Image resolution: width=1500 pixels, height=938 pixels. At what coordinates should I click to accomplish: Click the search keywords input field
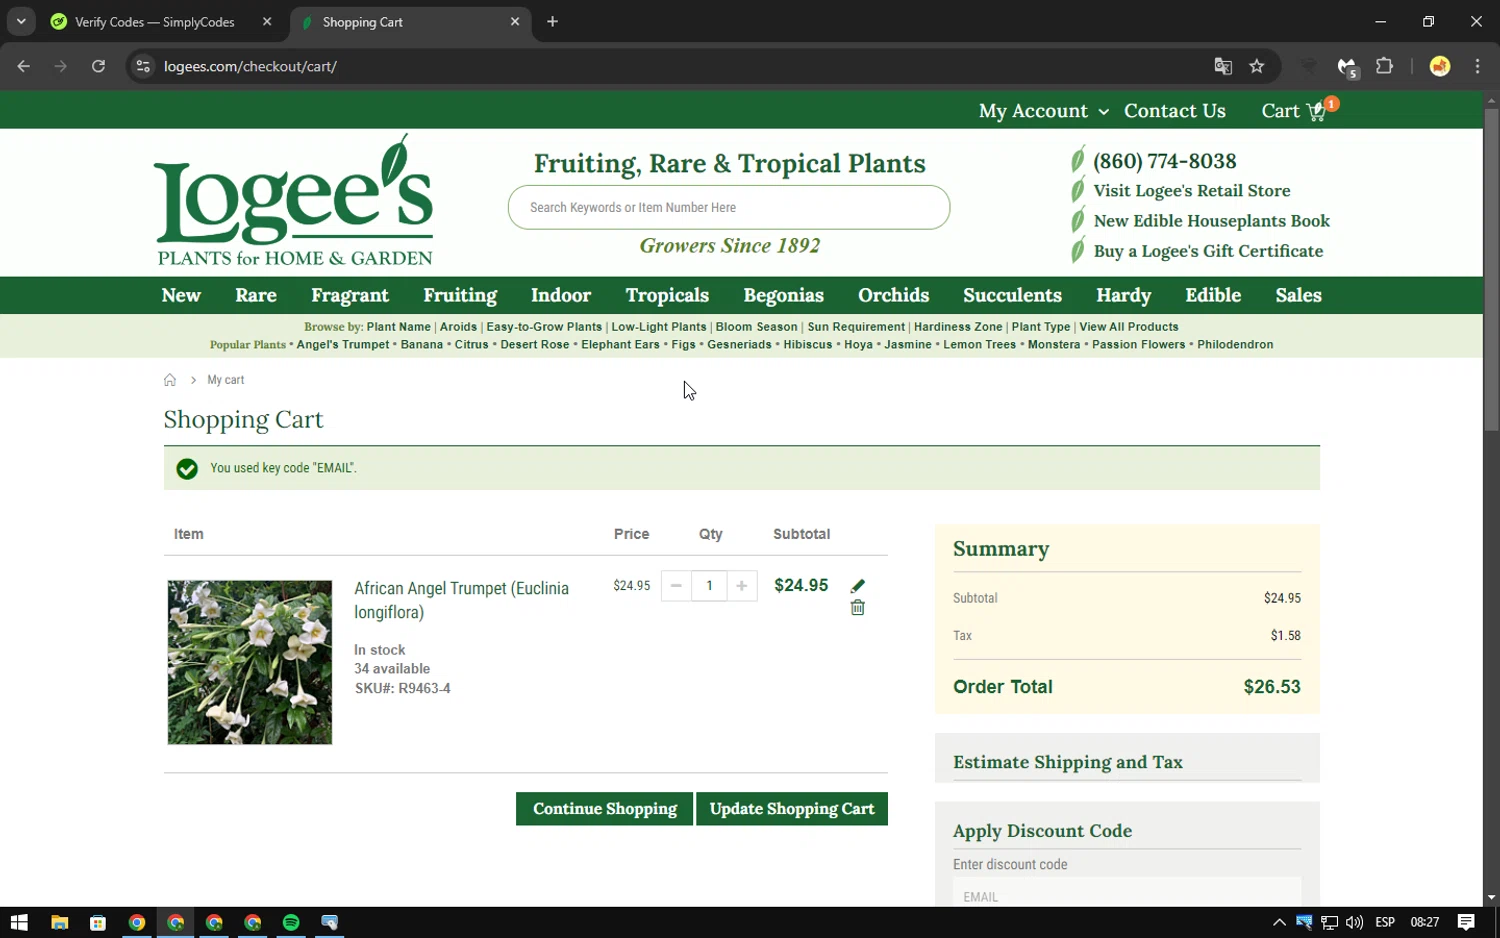(x=729, y=207)
